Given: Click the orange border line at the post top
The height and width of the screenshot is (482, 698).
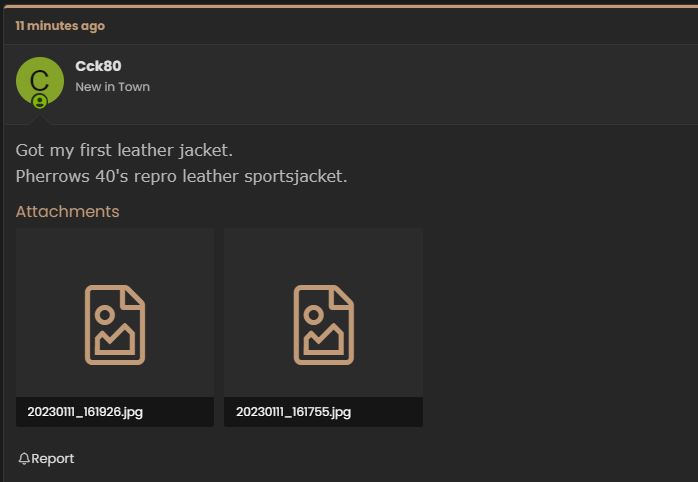Looking at the screenshot, I should pos(350,7).
